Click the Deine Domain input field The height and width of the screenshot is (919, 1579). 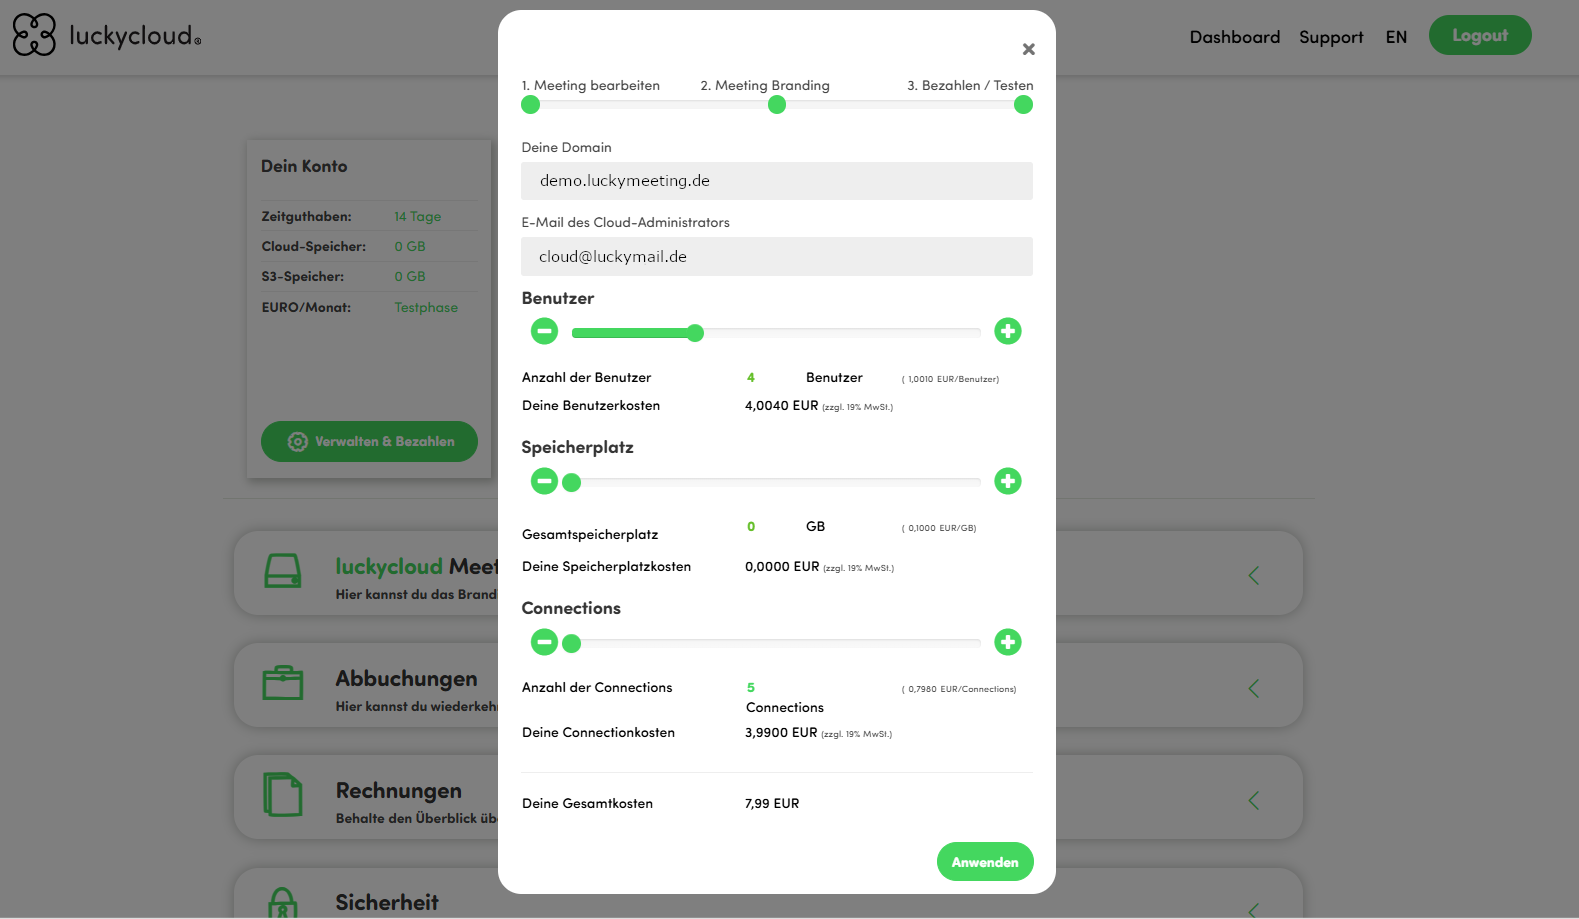pyautogui.click(x=777, y=181)
